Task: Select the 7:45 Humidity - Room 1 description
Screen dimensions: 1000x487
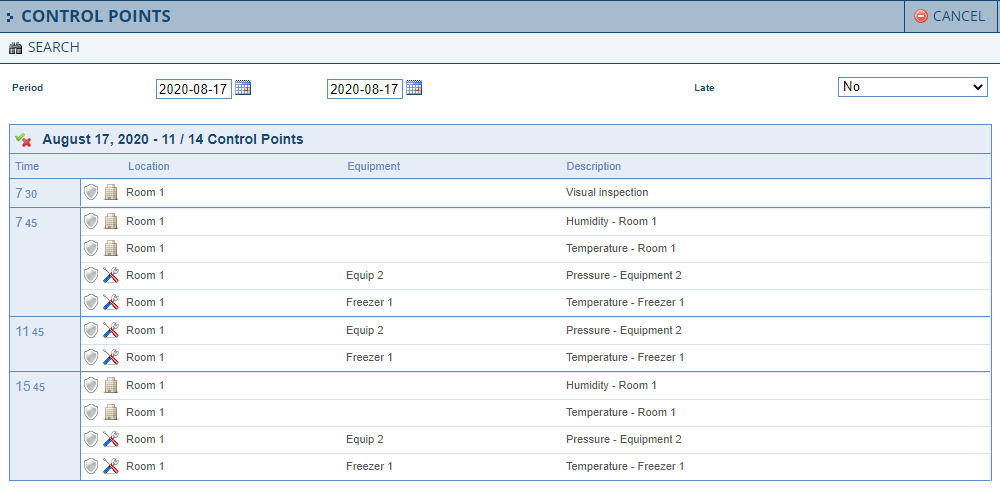Action: pyautogui.click(x=611, y=221)
